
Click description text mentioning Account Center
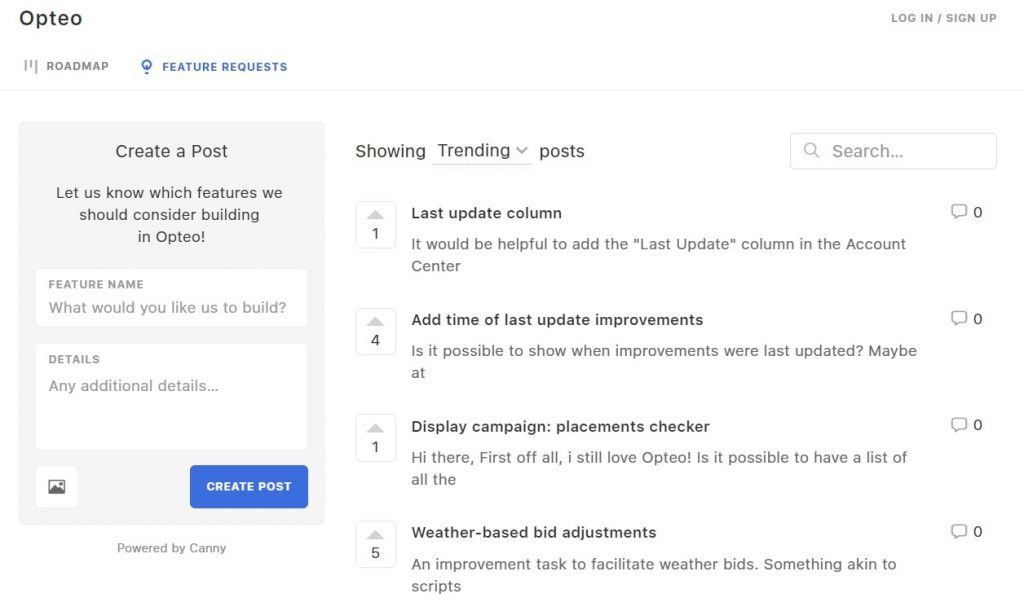(x=658, y=255)
